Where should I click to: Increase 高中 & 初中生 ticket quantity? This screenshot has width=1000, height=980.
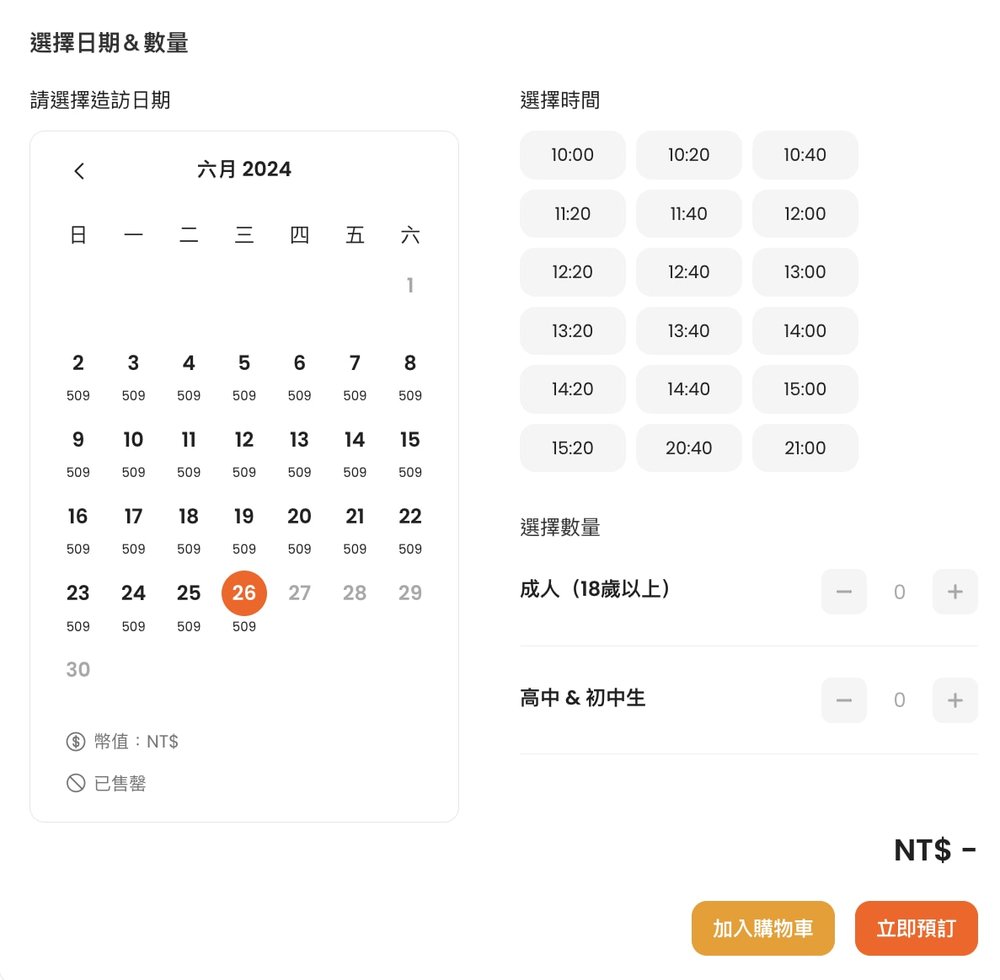click(954, 700)
